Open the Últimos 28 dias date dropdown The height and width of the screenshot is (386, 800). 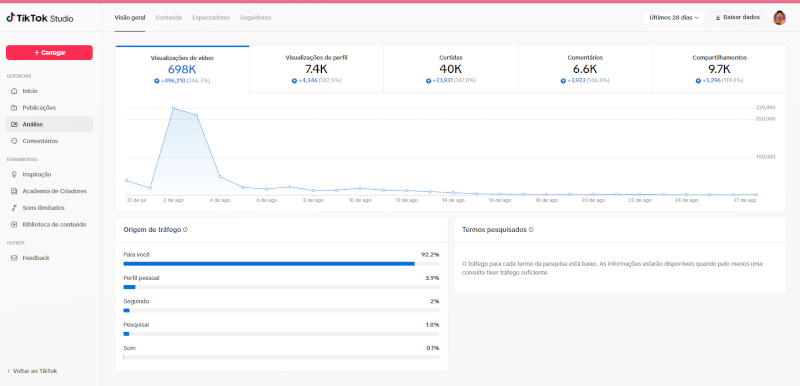point(673,18)
